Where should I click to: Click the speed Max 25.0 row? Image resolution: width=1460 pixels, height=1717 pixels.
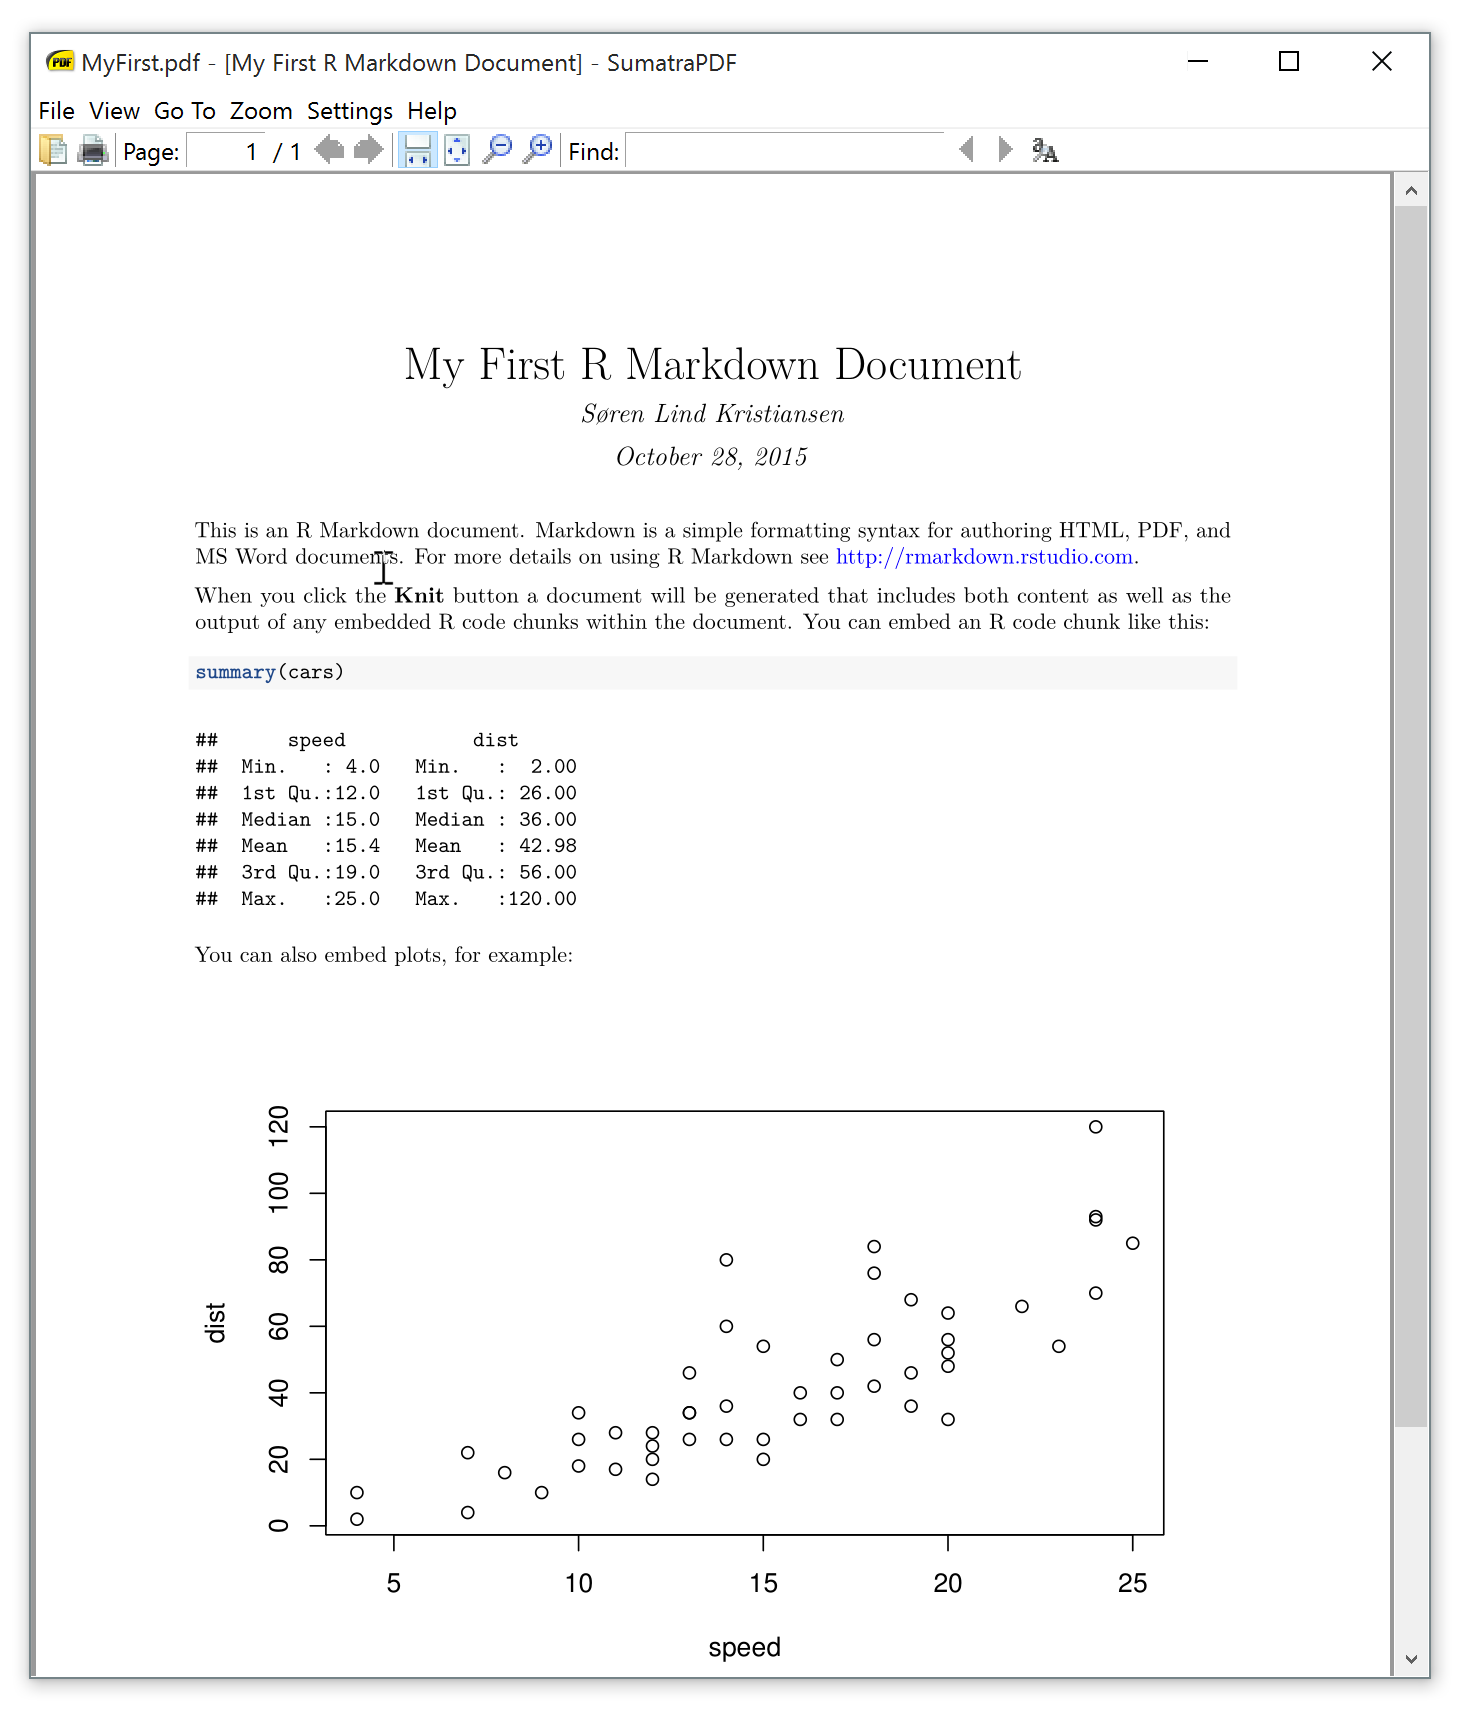tap(311, 899)
